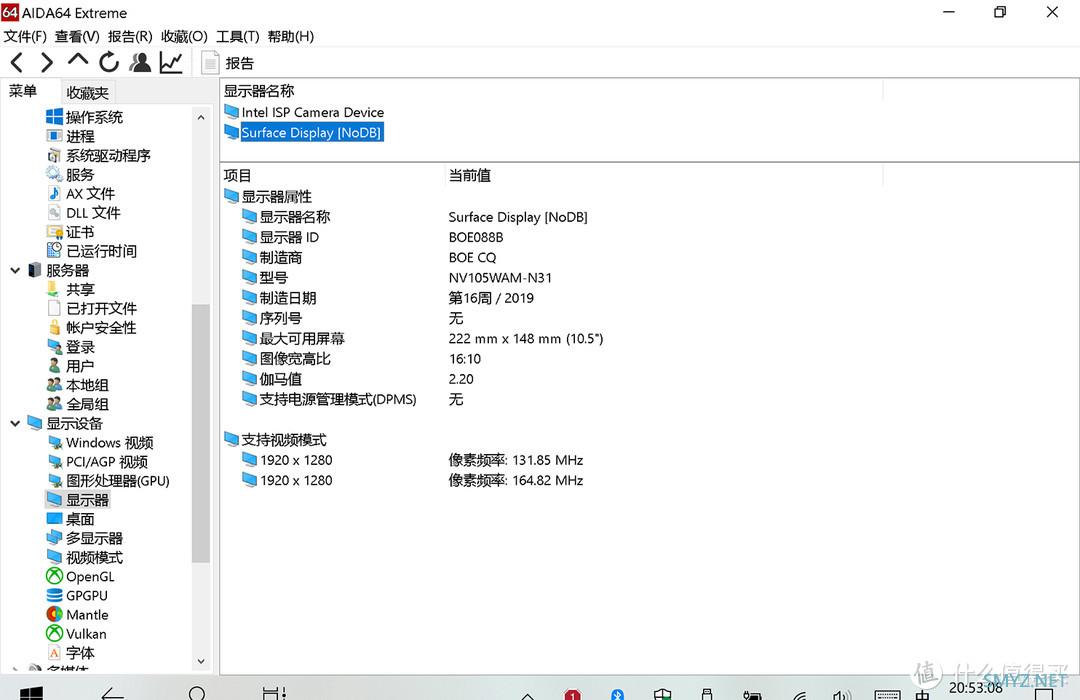The height and width of the screenshot is (700, 1080).
Task: Collapse the 显示设备 tree node
Action: tap(14, 423)
